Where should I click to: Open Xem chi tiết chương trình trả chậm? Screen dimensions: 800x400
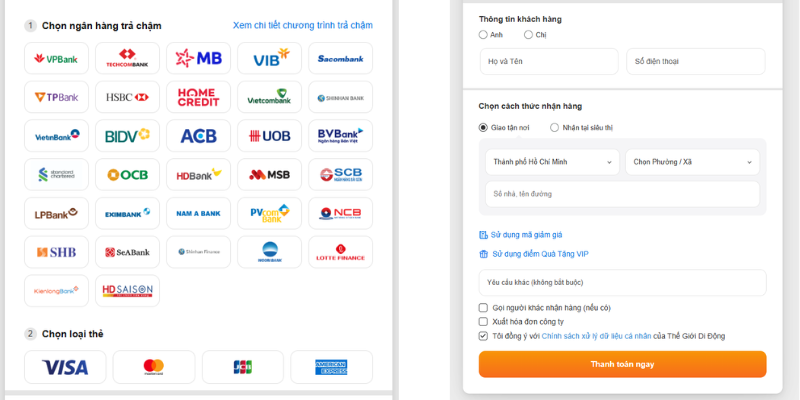tap(302, 25)
